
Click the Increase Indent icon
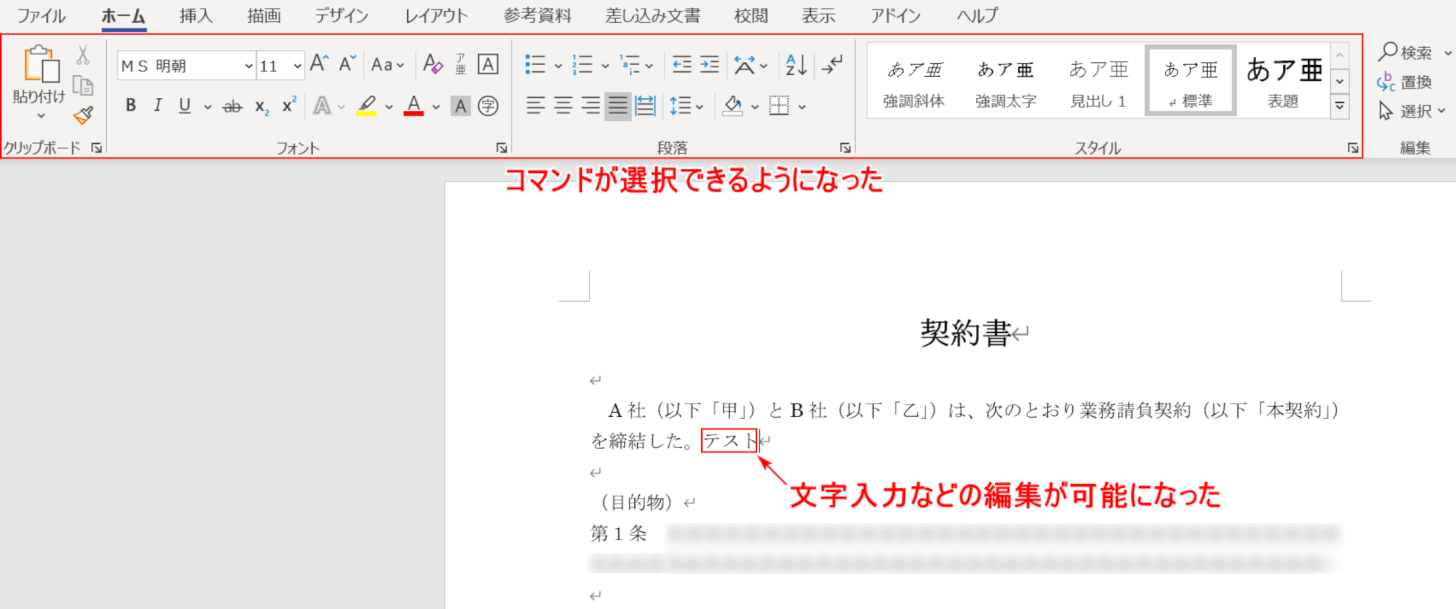[x=709, y=65]
